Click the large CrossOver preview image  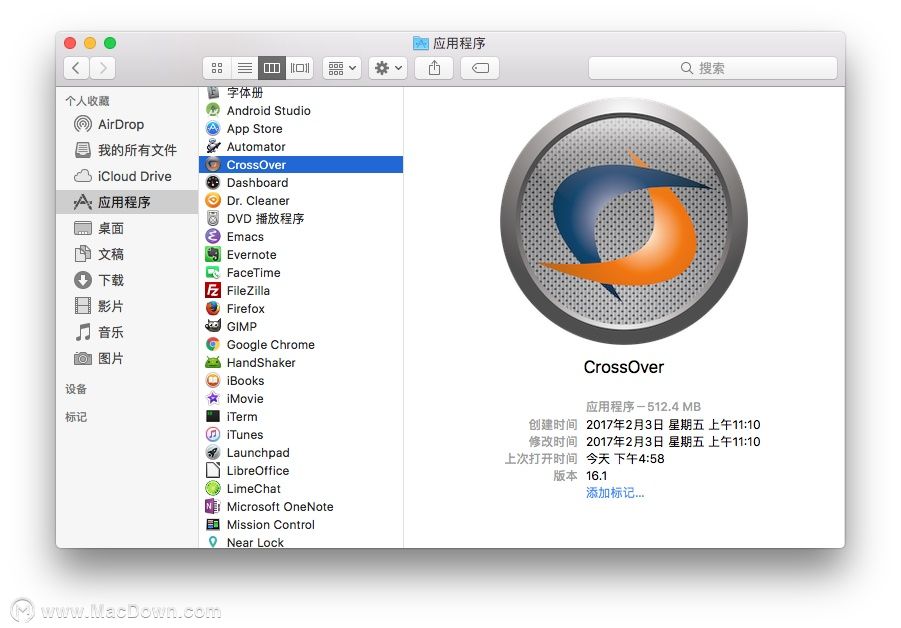(x=624, y=221)
